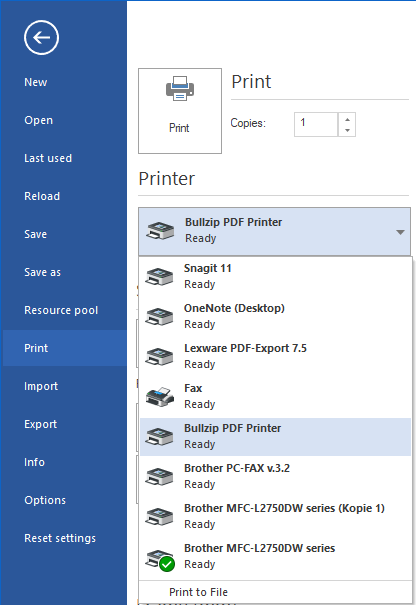The image size is (416, 605).
Task: Click the selected Bullzip PDF Printer combo box
Action: pos(274,231)
